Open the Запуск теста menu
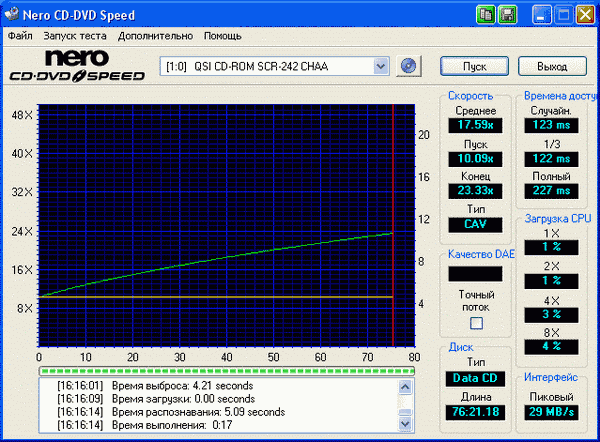 point(73,35)
